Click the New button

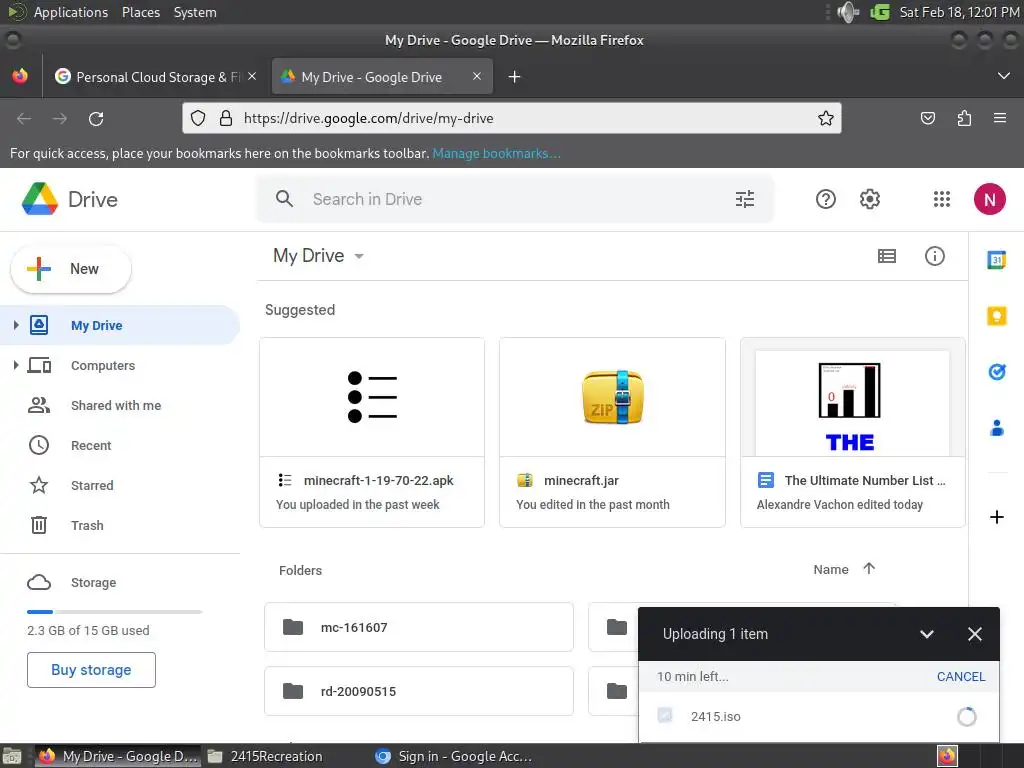[71, 269]
